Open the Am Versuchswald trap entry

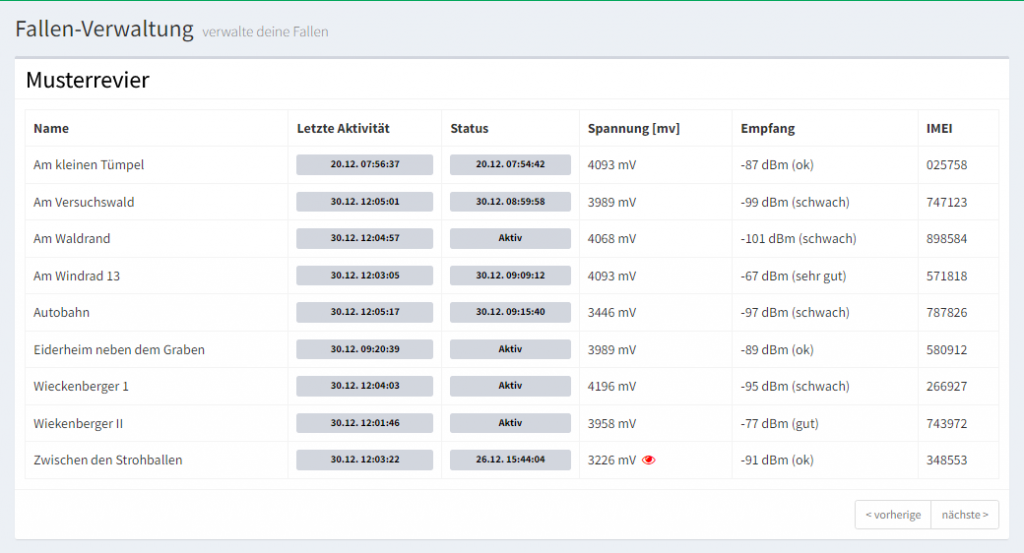click(84, 202)
